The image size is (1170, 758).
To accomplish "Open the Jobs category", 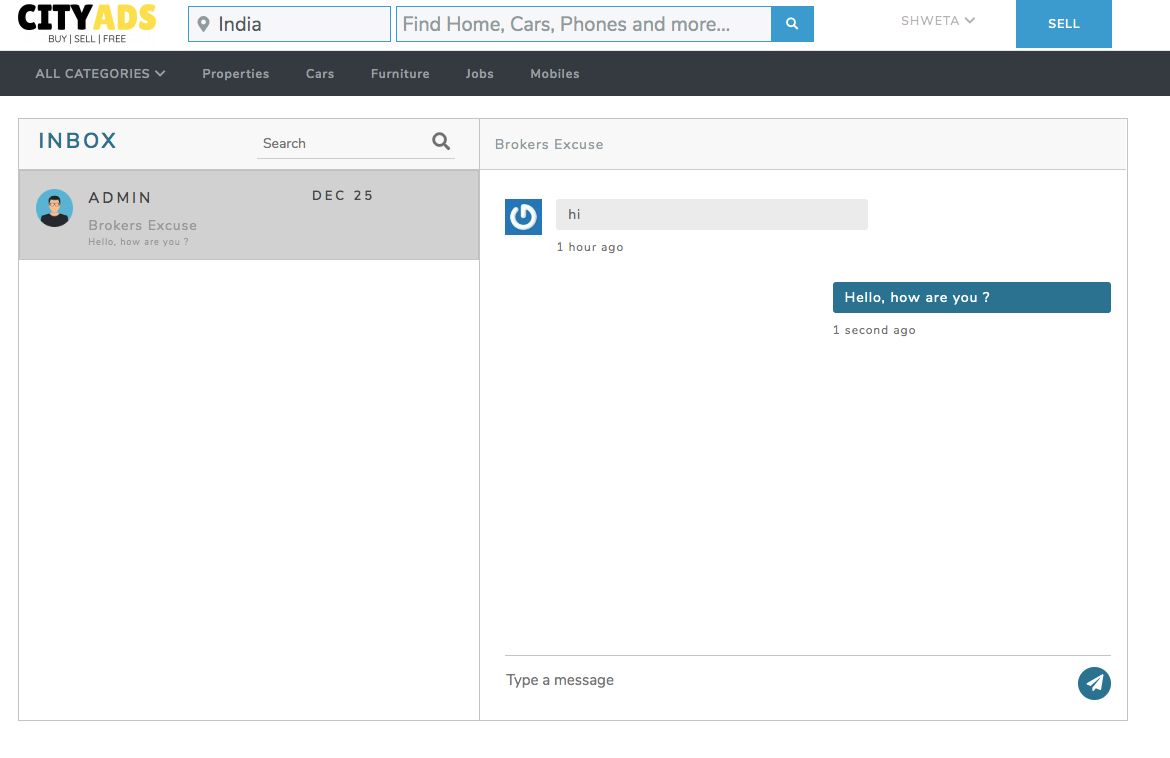I will click(x=480, y=74).
